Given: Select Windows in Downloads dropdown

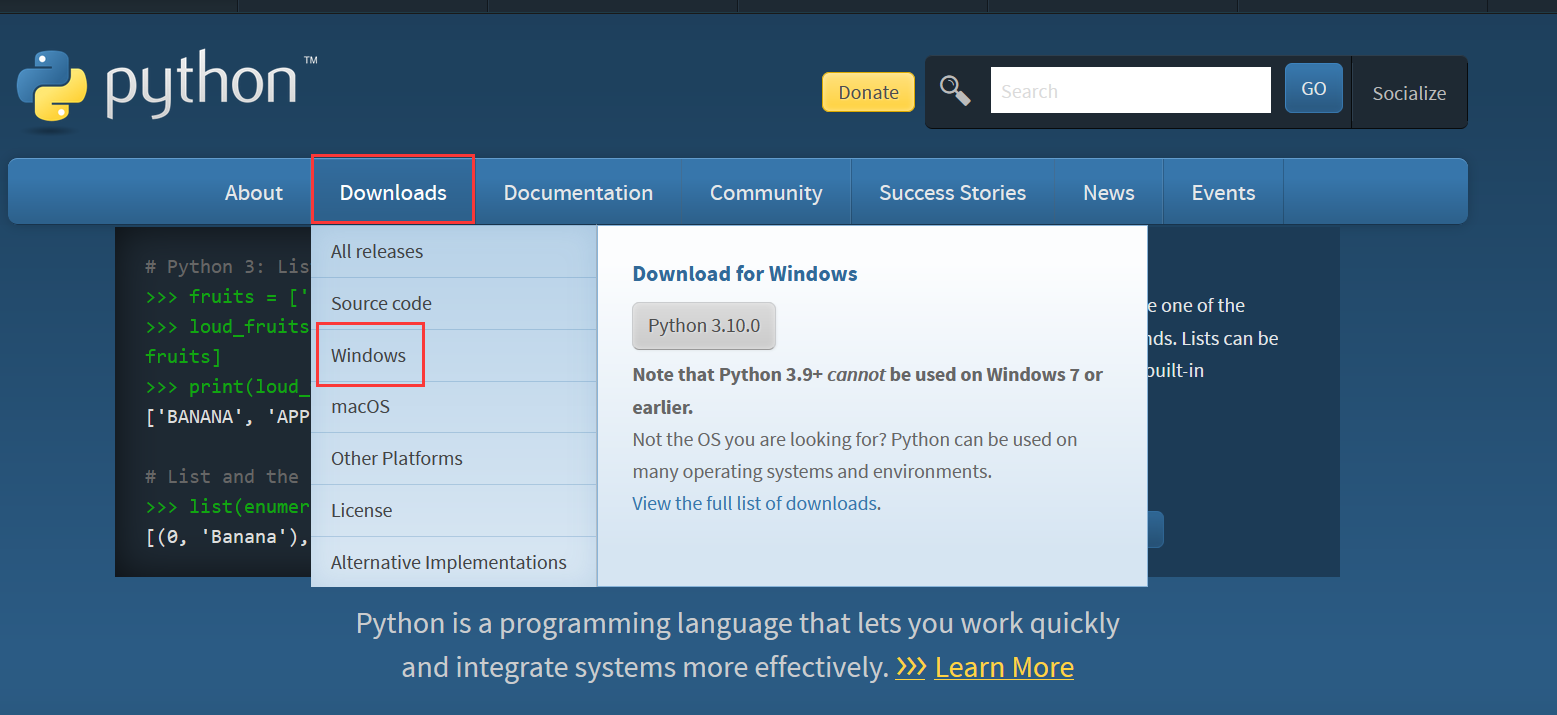Looking at the screenshot, I should [454, 355].
